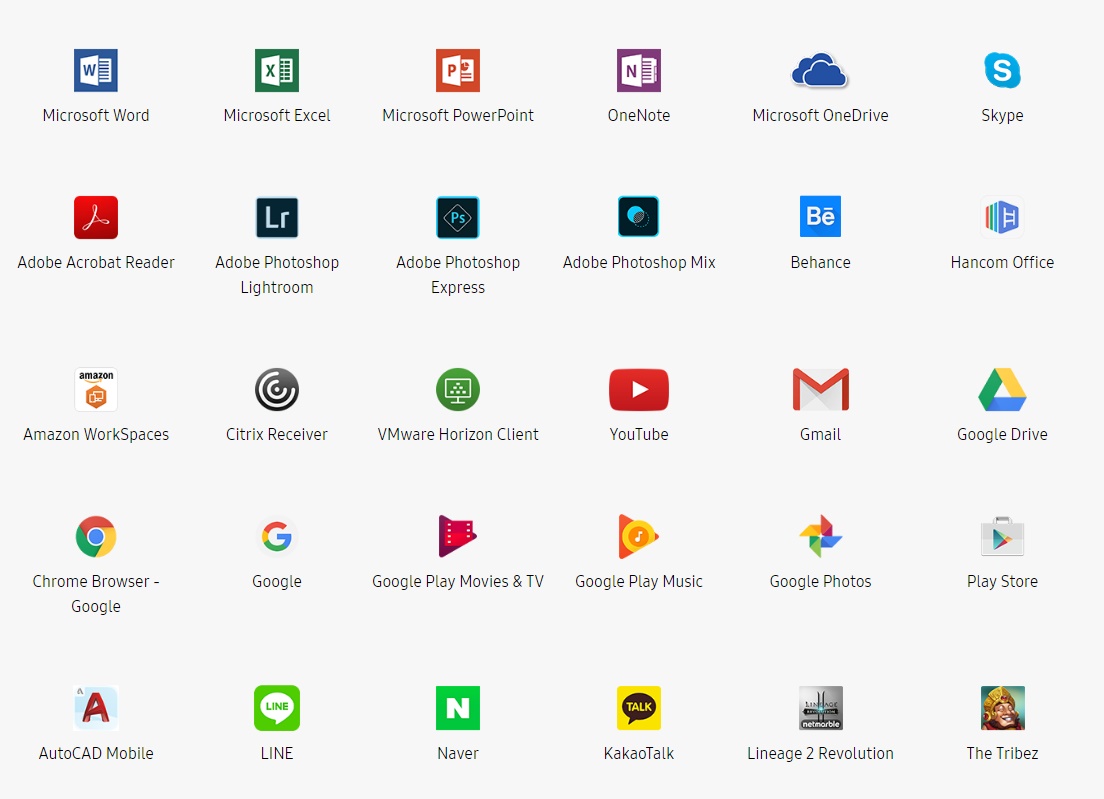Click the "YouTube" text label
1104x799 pixels.
[639, 434]
